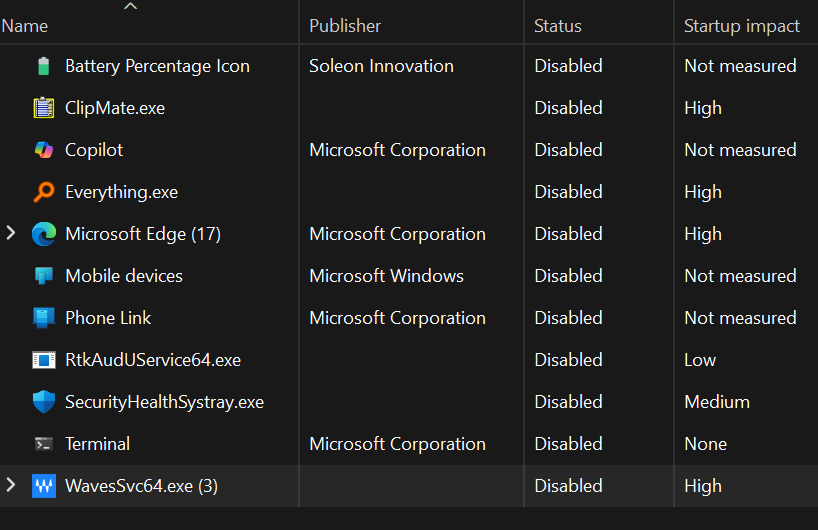The height and width of the screenshot is (530, 818).
Task: Click the SecurityHealthSystray.exe shield icon
Action: coord(44,402)
